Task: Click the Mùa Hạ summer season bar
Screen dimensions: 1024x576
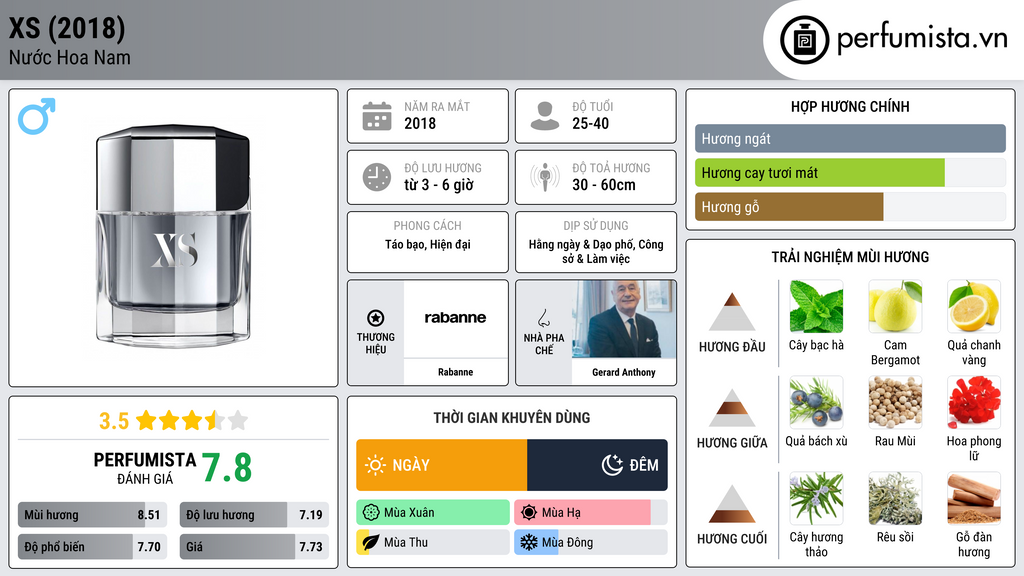Action: pyautogui.click(x=590, y=513)
